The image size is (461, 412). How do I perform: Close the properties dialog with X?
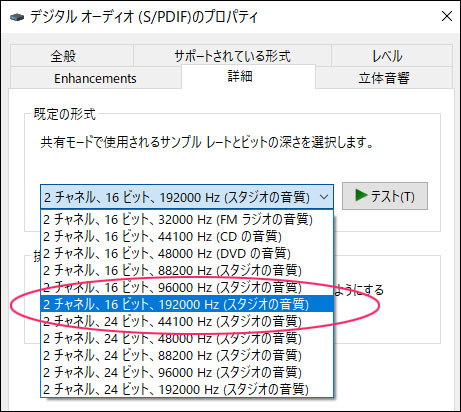(447, 16)
